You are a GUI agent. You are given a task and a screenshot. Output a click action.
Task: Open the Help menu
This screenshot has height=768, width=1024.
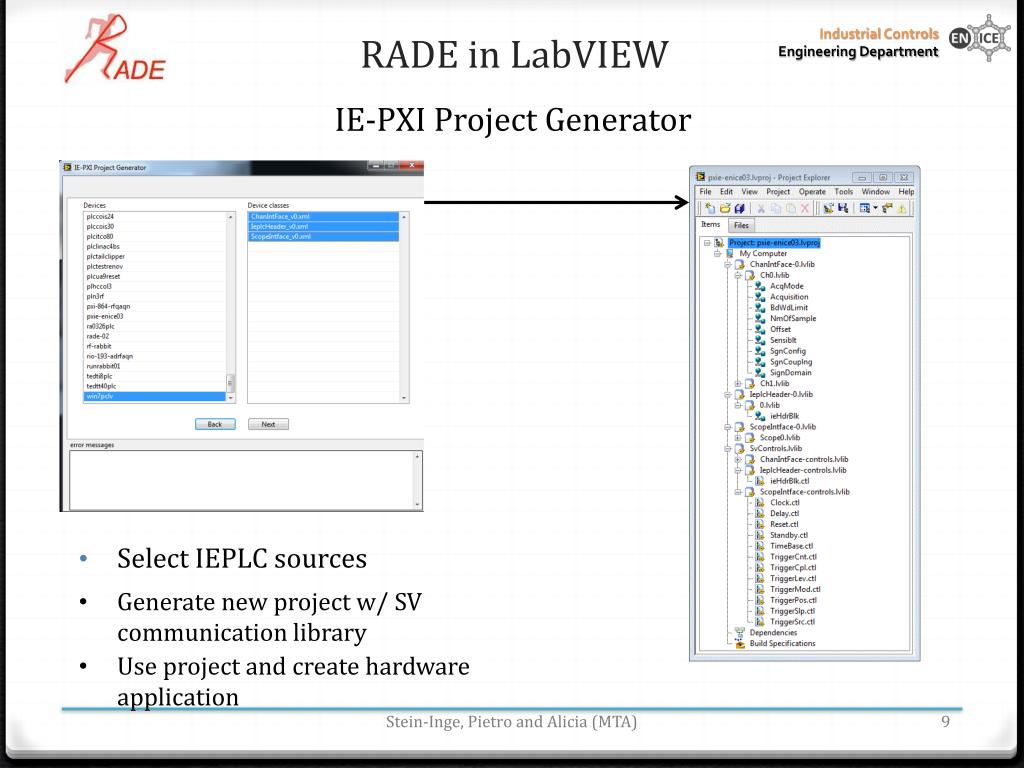[x=906, y=192]
